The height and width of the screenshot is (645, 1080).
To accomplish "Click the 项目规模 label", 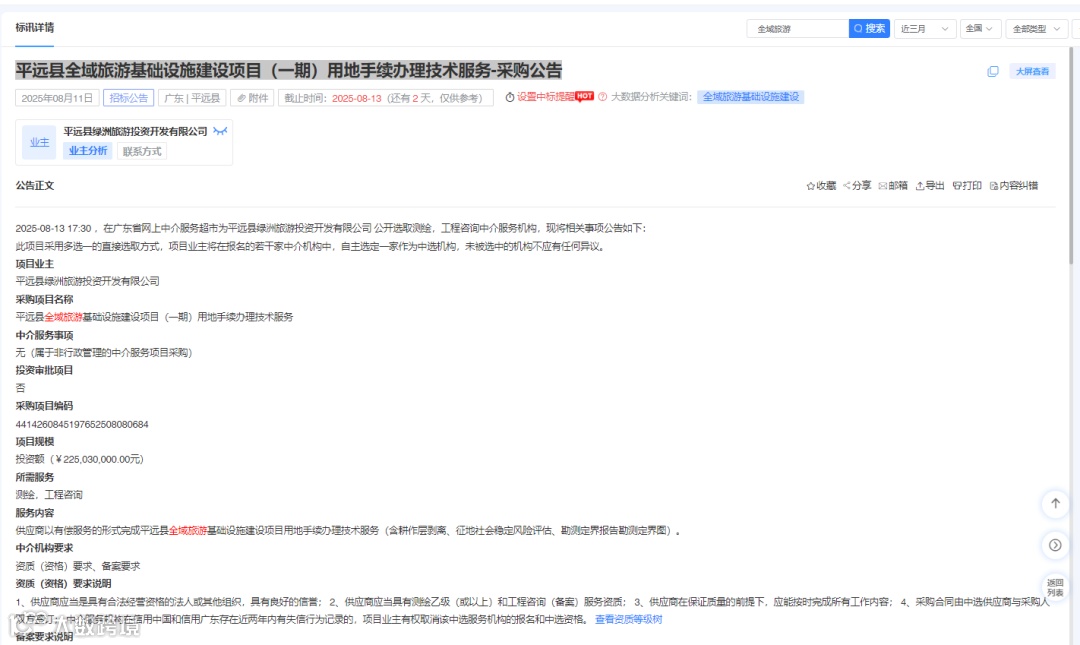I will 34,442.
